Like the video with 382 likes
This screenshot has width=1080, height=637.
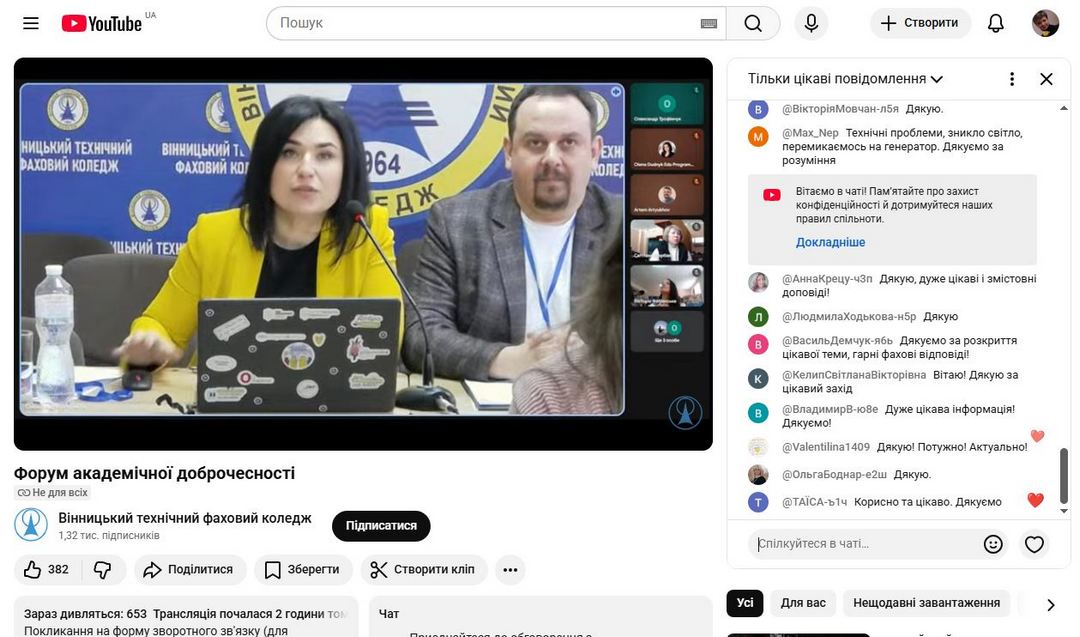click(x=47, y=570)
